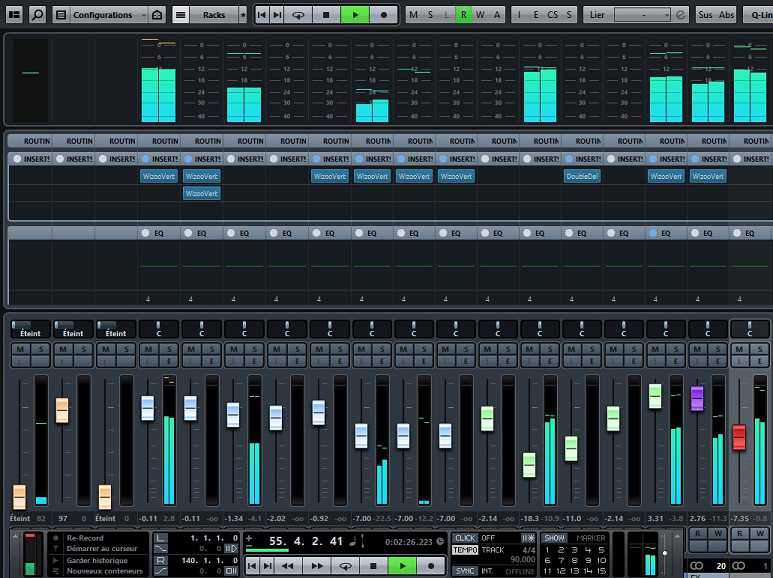
Task: Open the DoubleDel insert plugin slot
Action: (581, 176)
